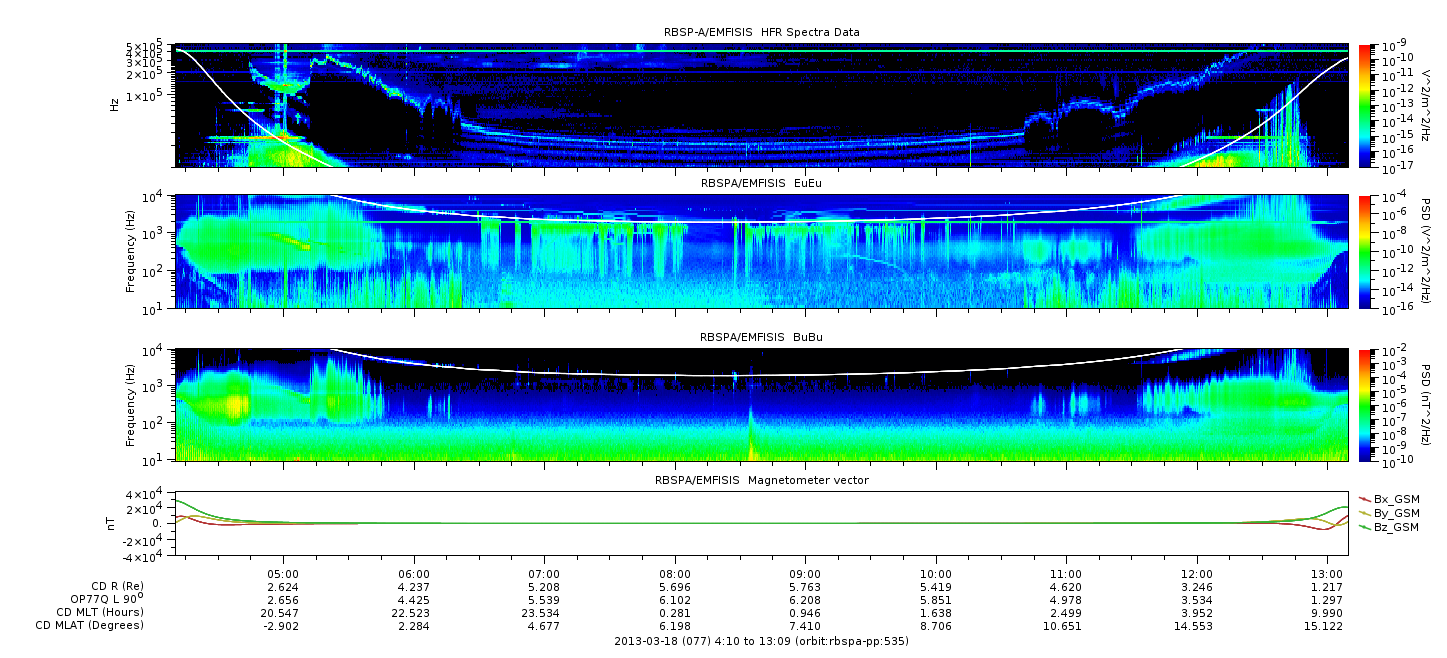The height and width of the screenshot is (658, 1447).
Task: Click the By_GSM yellow legend line marker
Action: click(x=1366, y=512)
